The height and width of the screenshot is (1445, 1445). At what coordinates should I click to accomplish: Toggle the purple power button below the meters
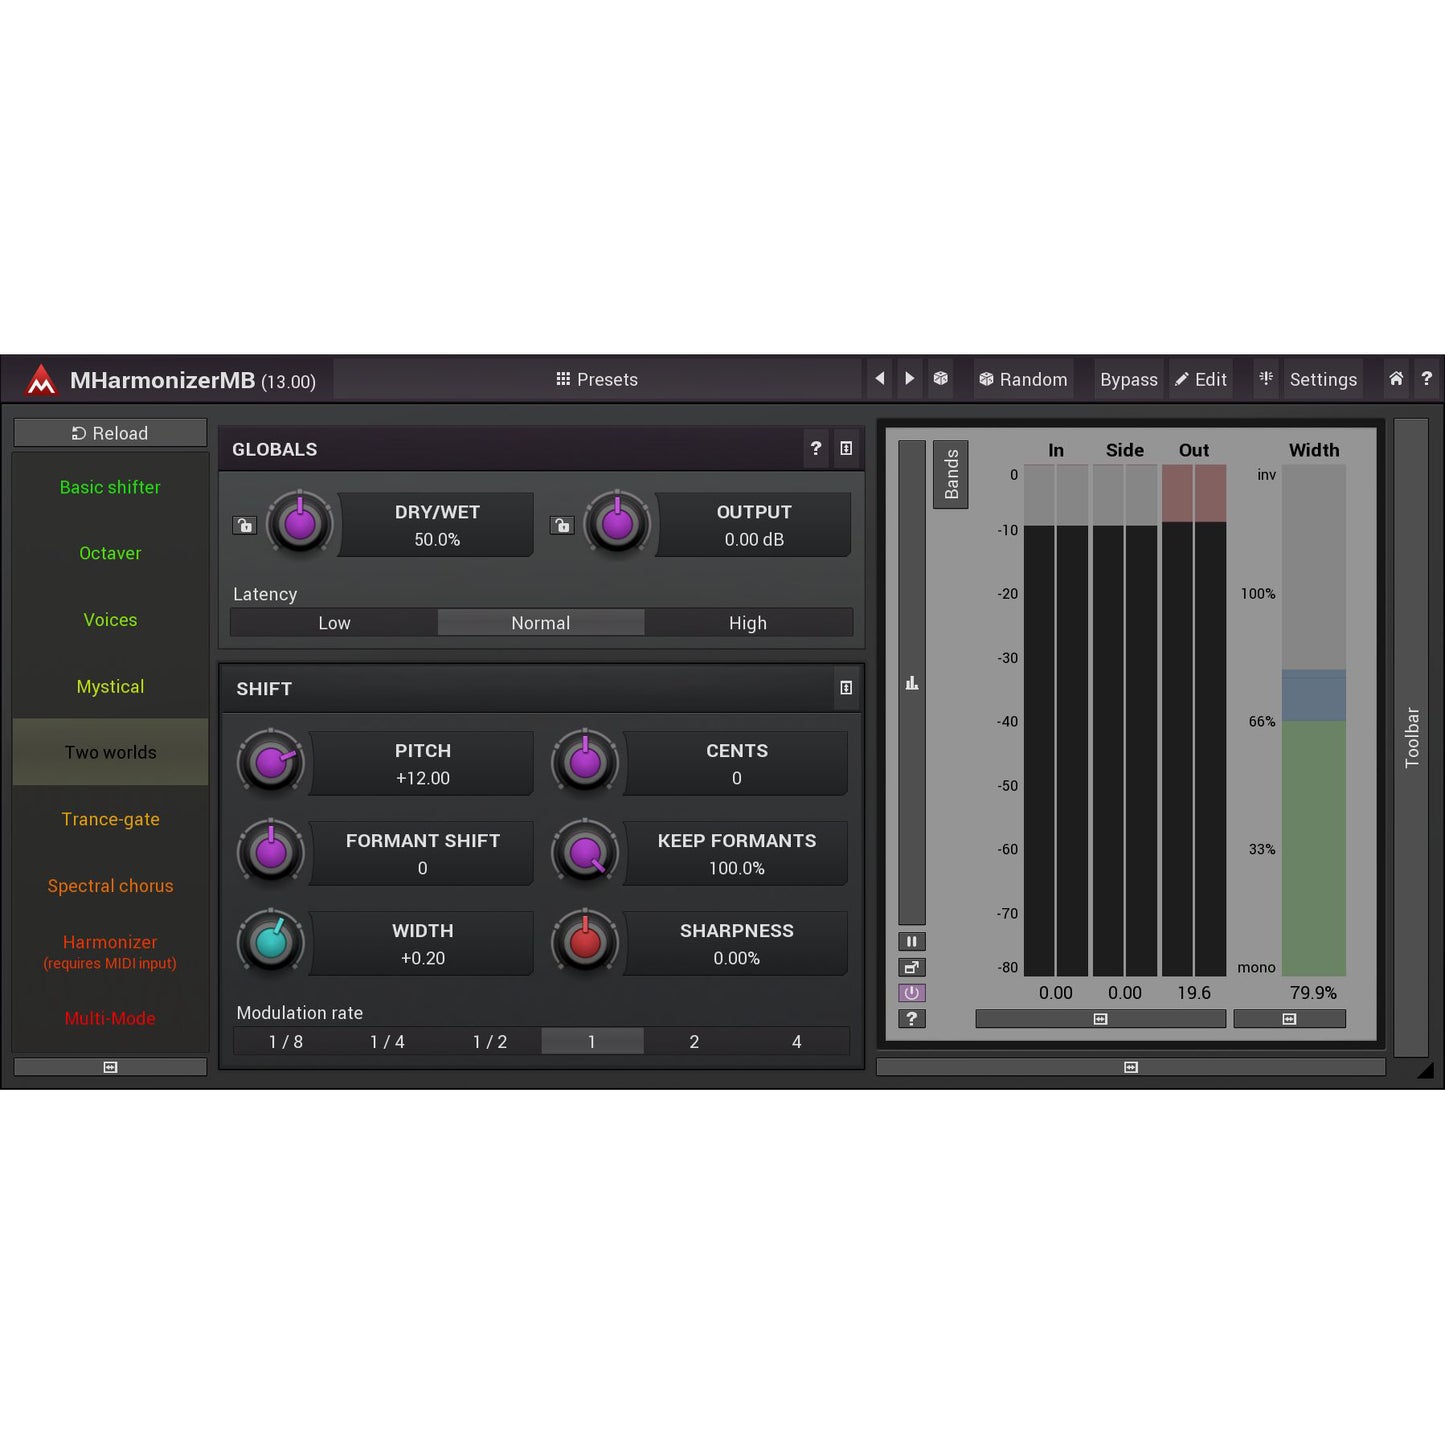pos(911,992)
